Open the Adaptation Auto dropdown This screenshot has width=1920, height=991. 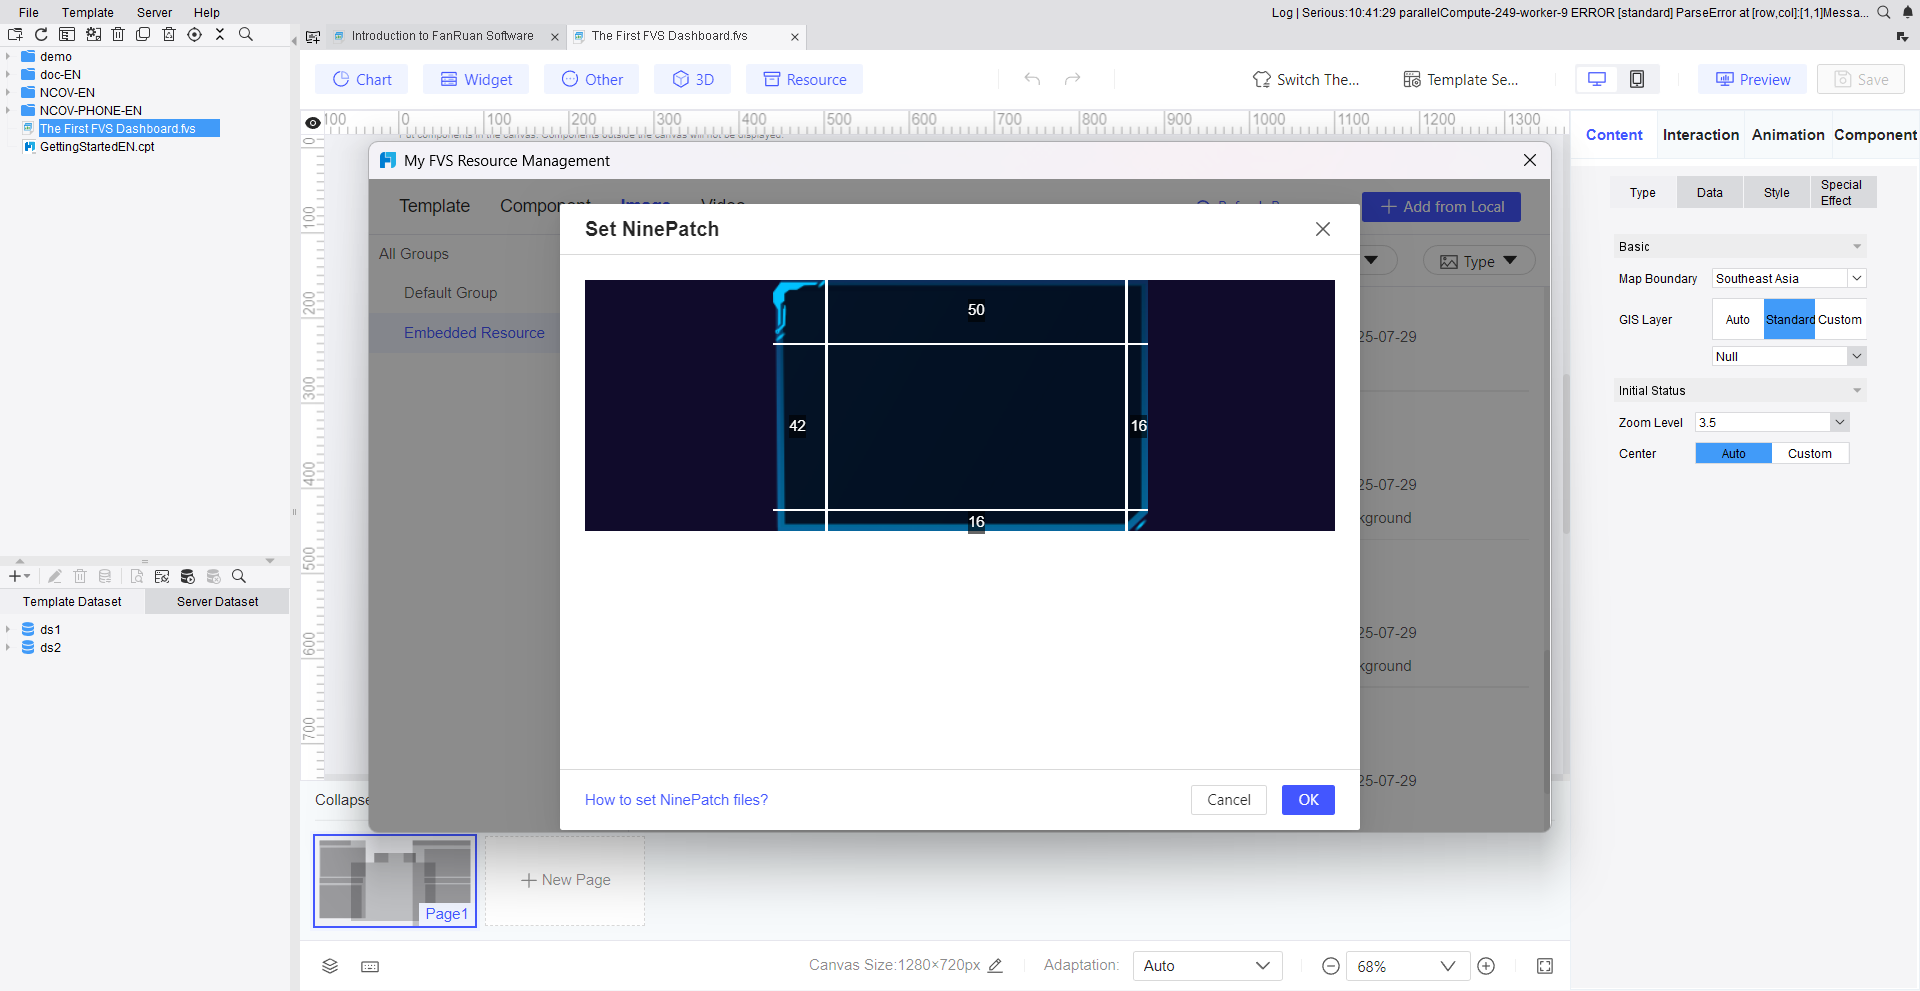click(1207, 966)
